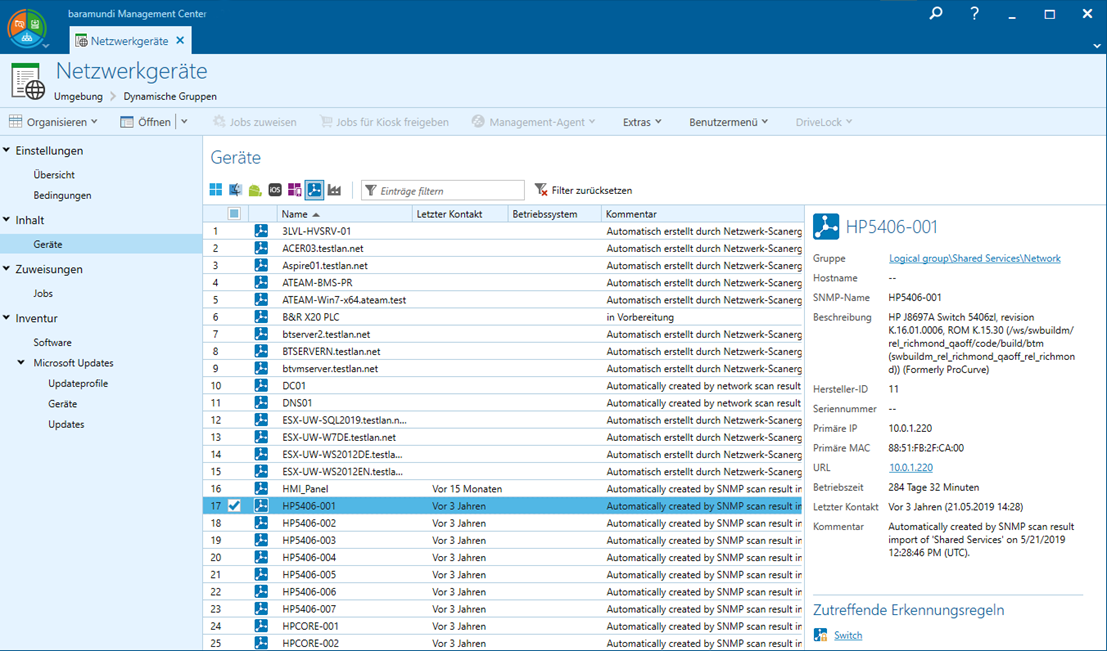Open the Organisieren dropdown menu
The width and height of the screenshot is (1107, 651).
click(54, 121)
